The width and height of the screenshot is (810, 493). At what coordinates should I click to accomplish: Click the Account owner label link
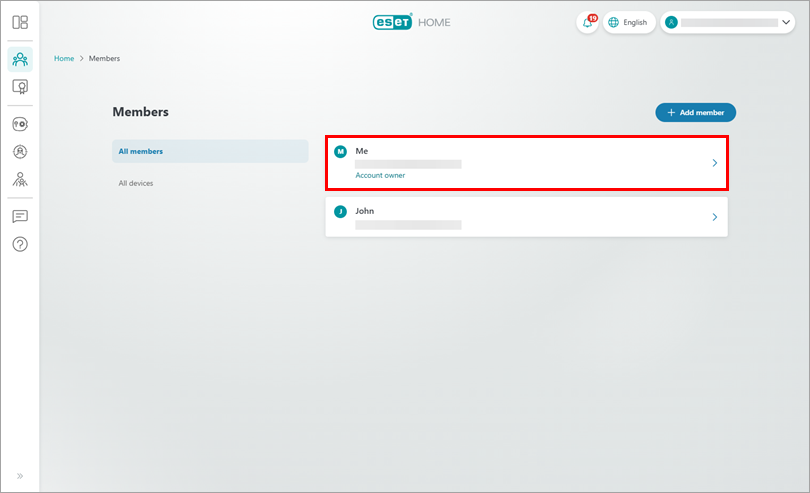click(x=380, y=175)
